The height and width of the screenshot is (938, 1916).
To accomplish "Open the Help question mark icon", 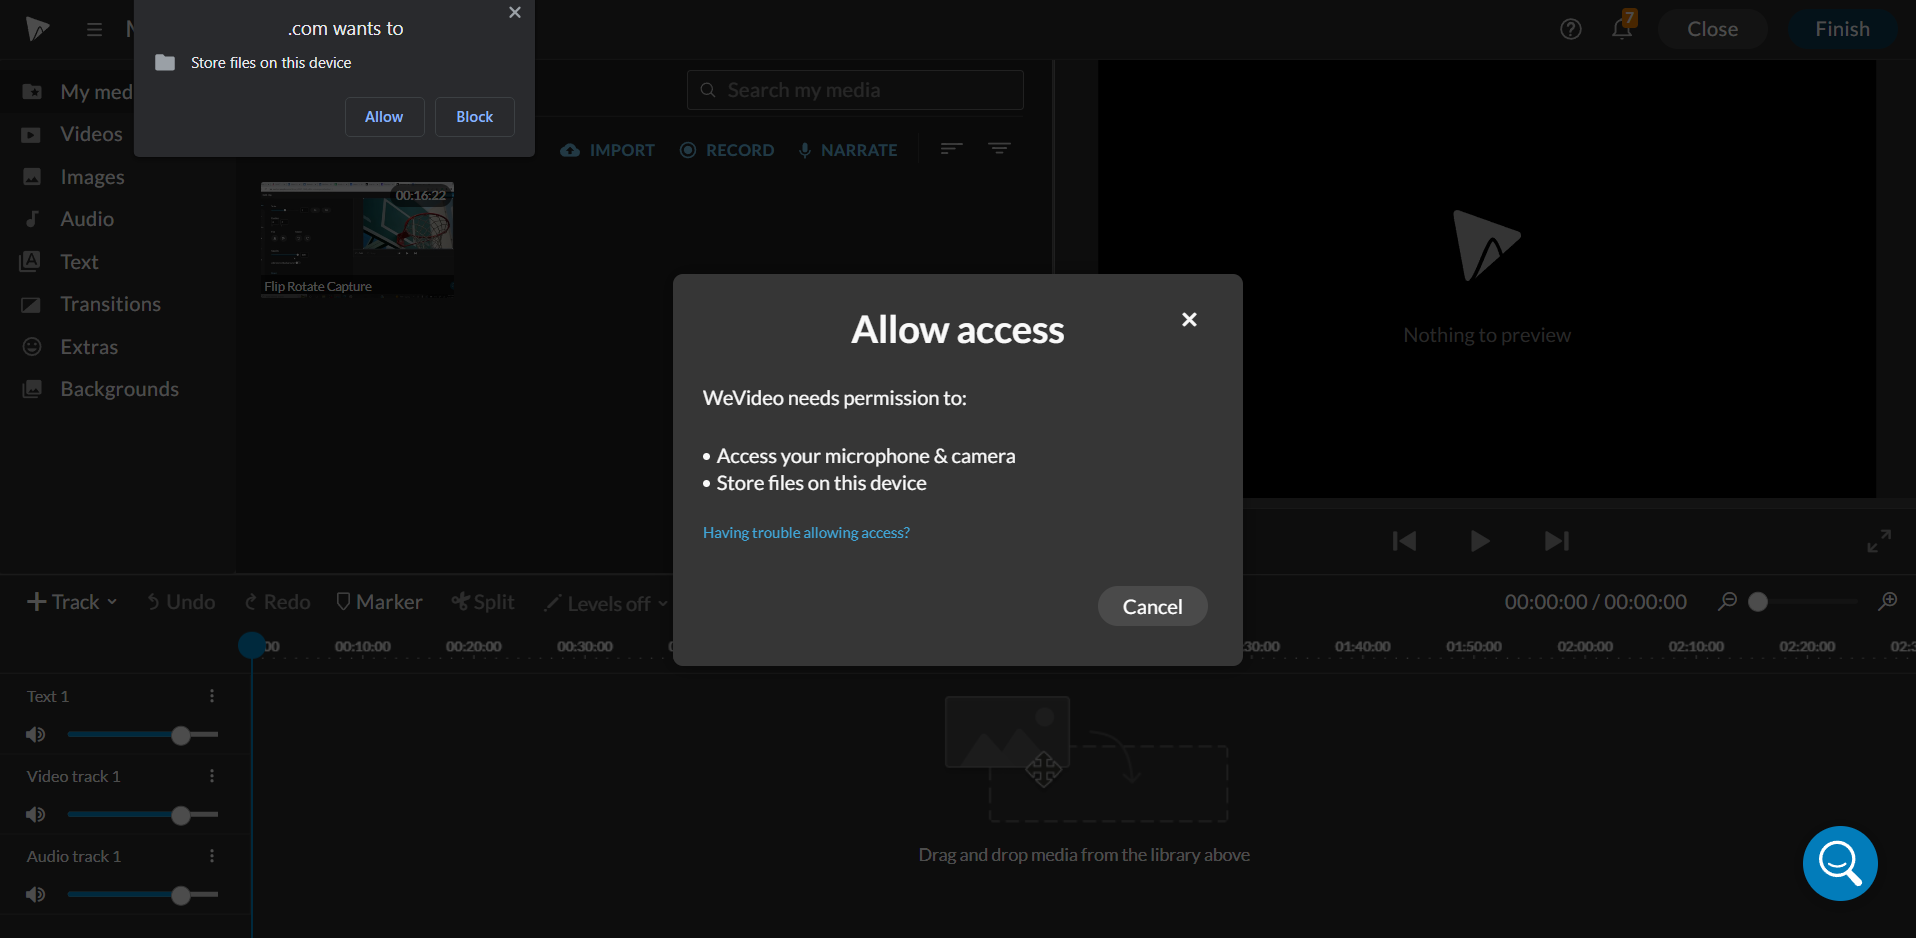I will 1571,29.
